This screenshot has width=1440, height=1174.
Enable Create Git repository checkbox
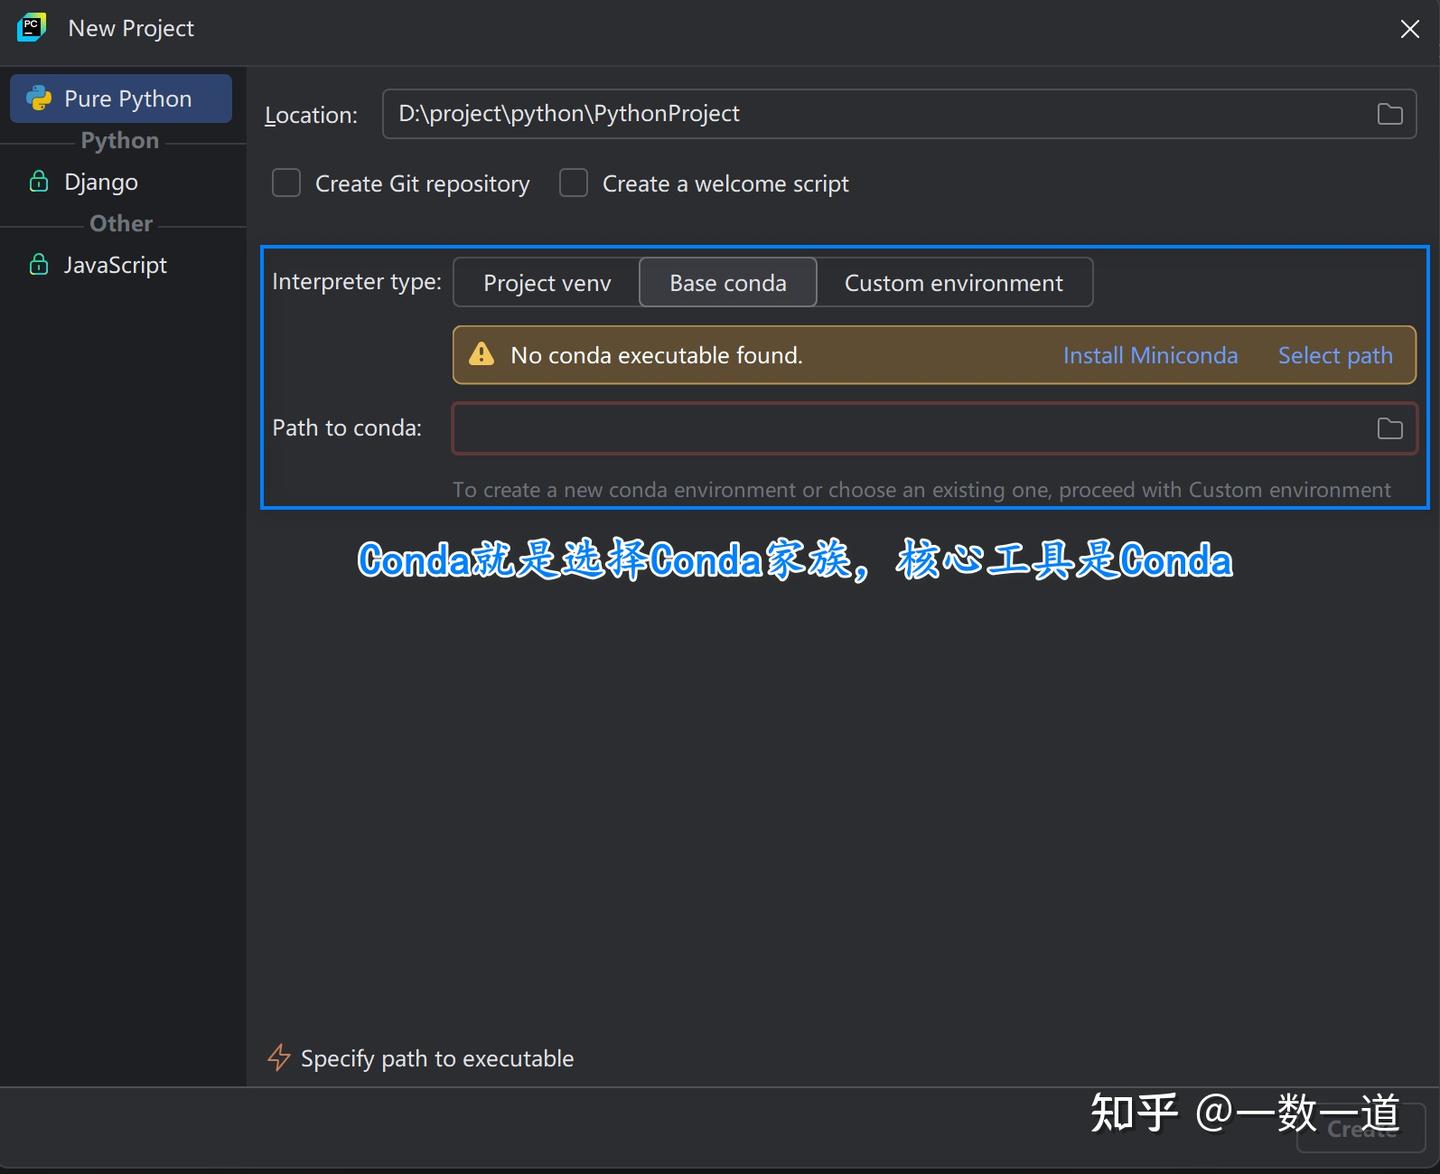pos(287,183)
